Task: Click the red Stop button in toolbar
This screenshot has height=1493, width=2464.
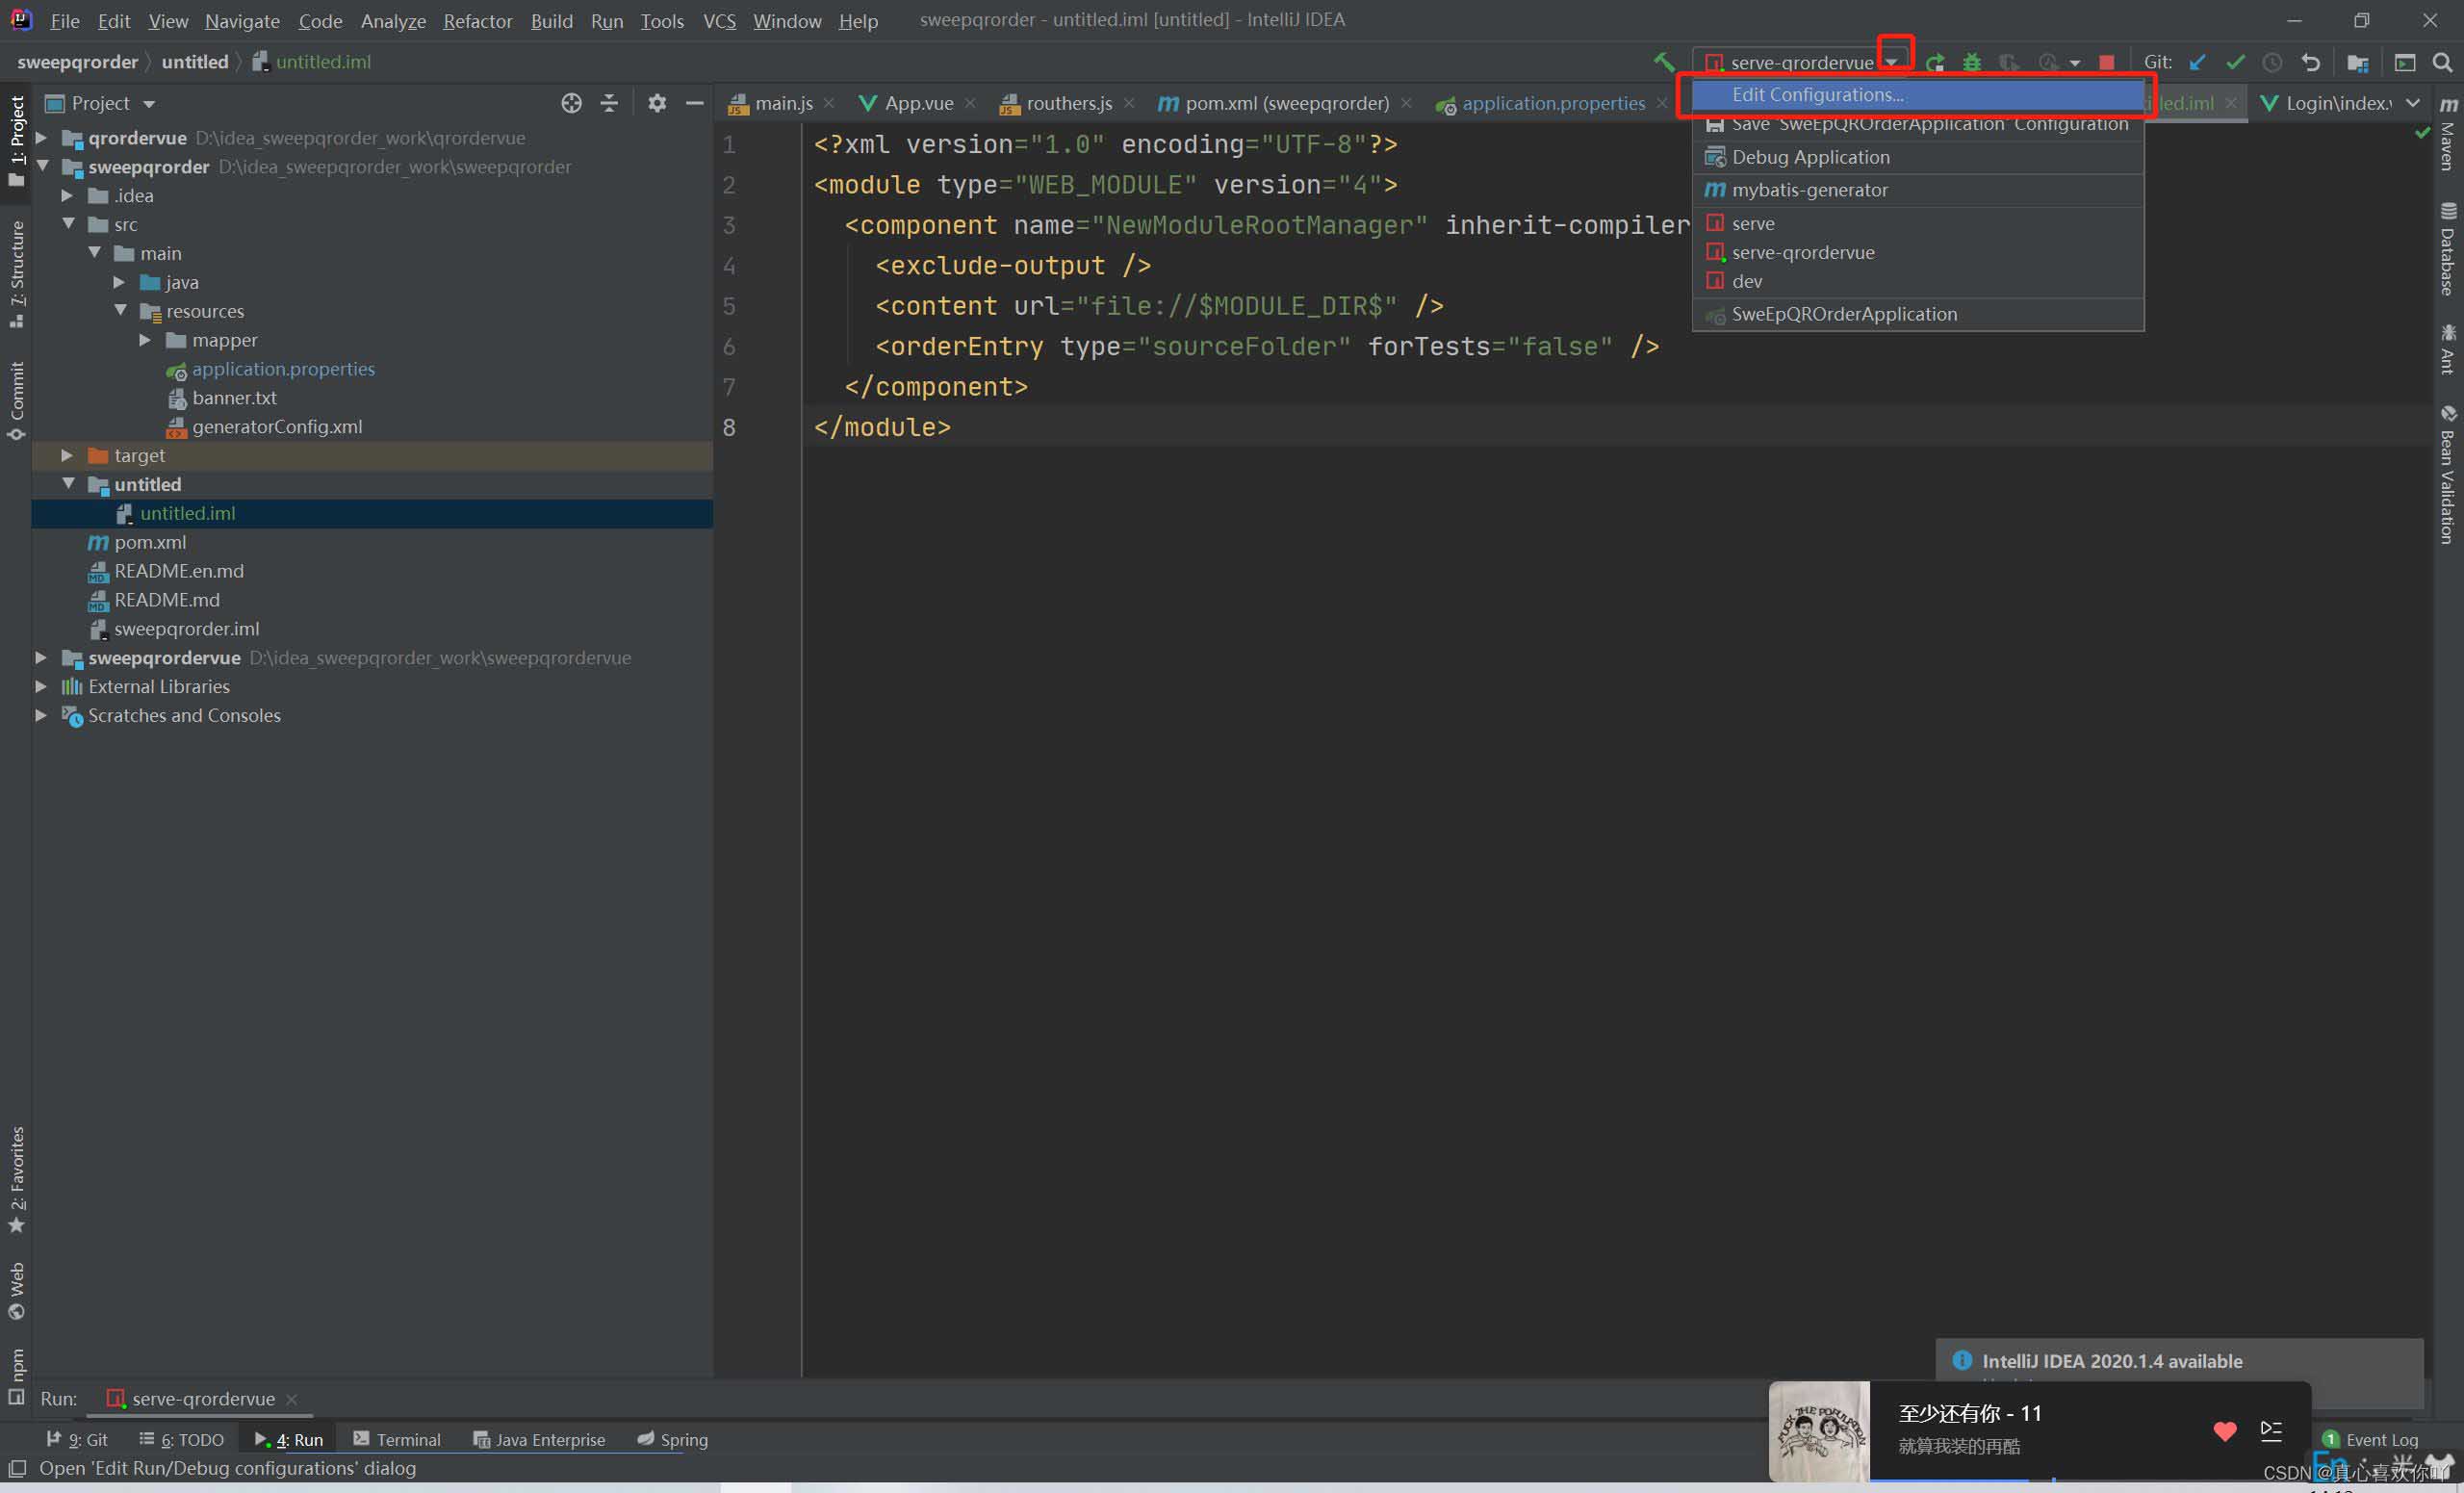Action: (x=2107, y=62)
